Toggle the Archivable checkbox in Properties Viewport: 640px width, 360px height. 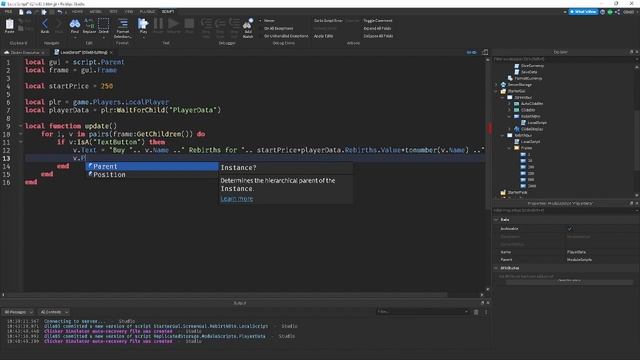coord(570,229)
